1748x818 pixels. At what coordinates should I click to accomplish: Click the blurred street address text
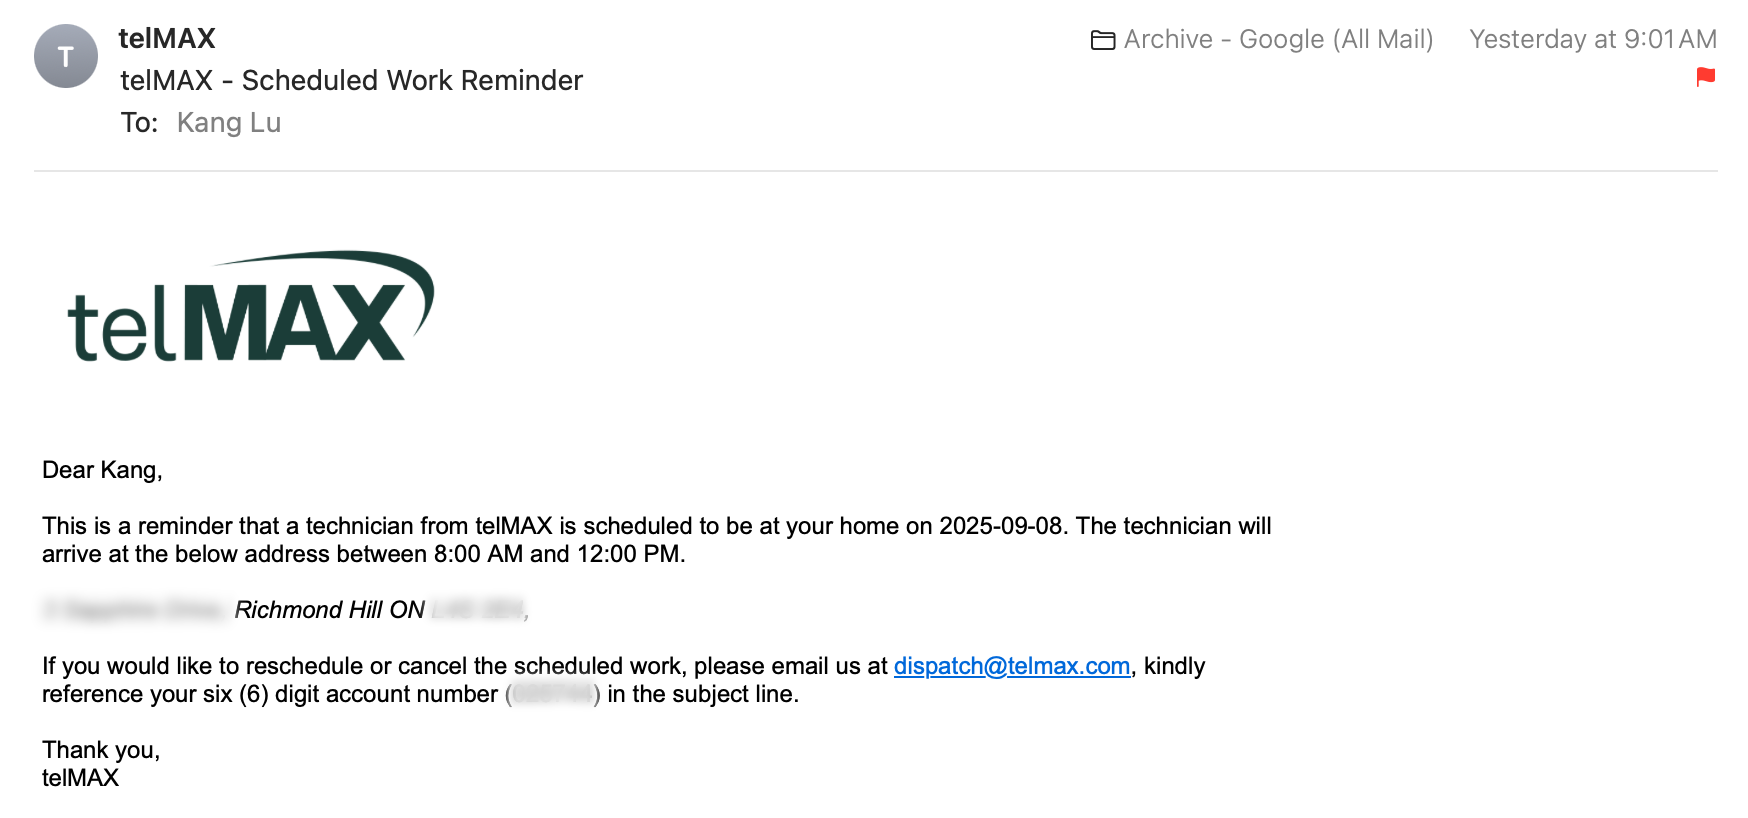136,610
